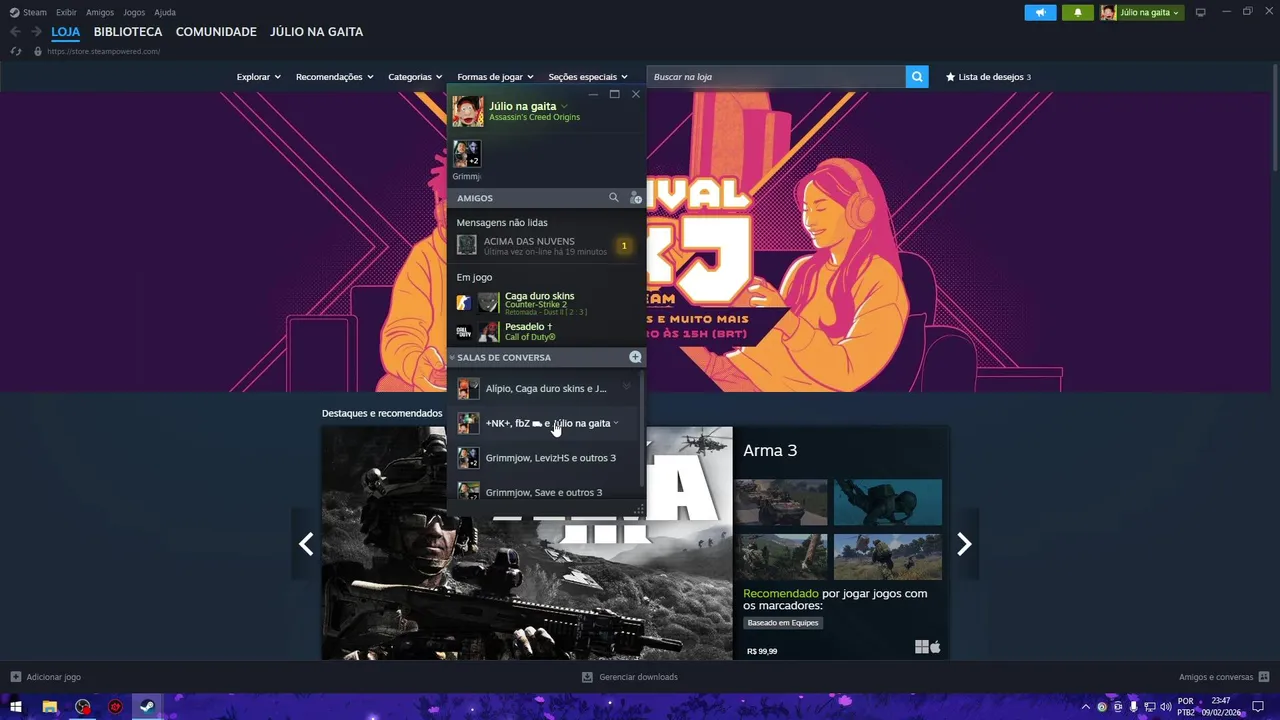Open ACIMA DAS NUVENS unread message
1280x720 pixels.
(x=545, y=245)
